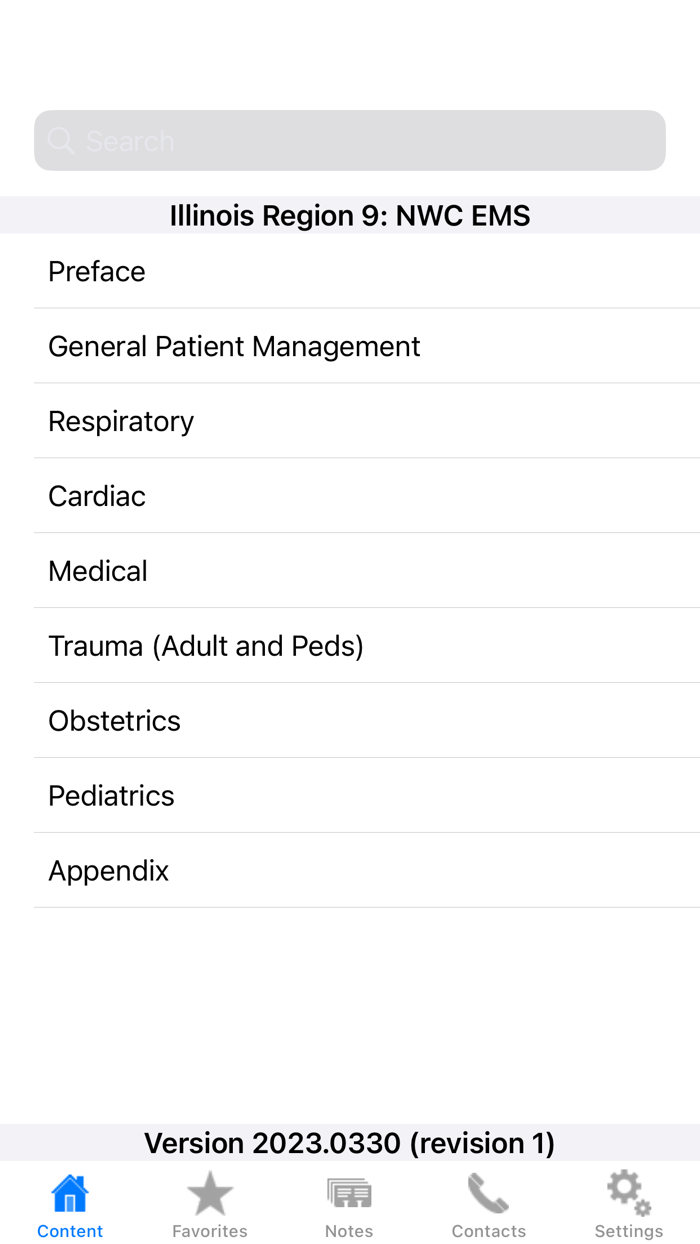This screenshot has width=700, height=1244.
Task: Select General Patient Management
Action: (234, 347)
